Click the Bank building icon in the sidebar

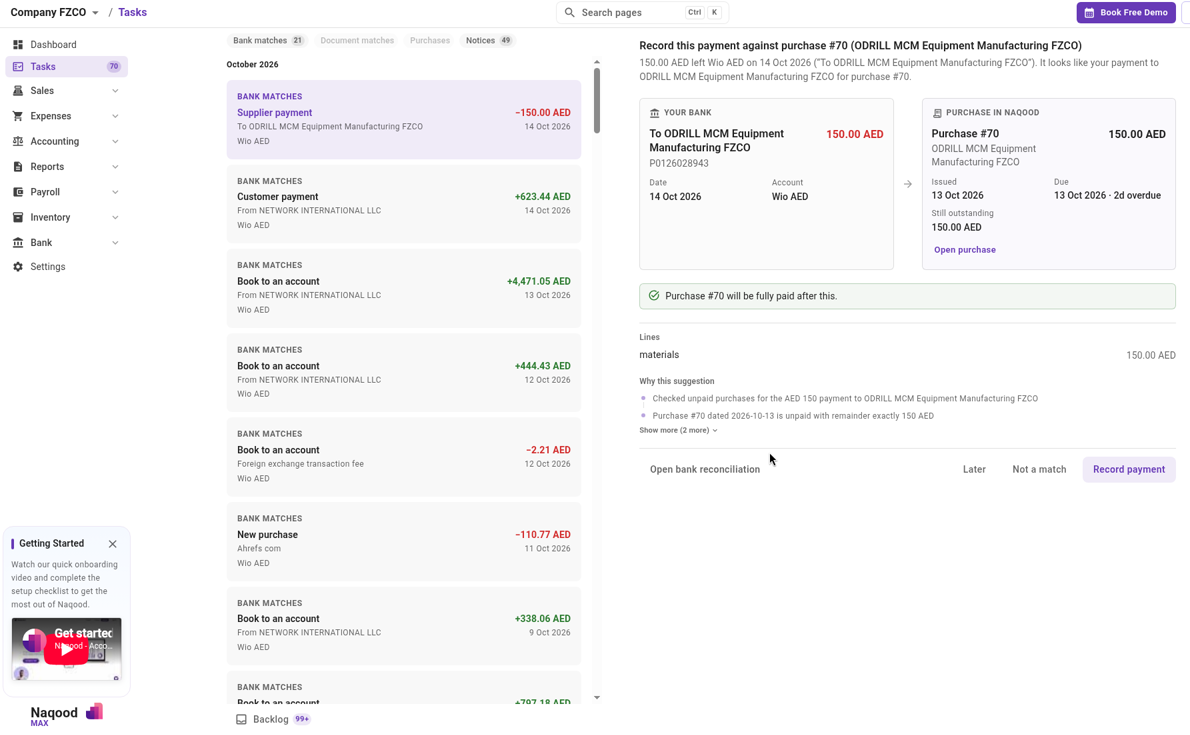[x=18, y=243]
